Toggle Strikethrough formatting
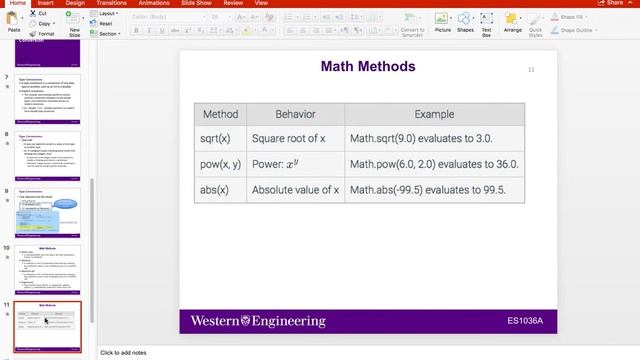The height and width of the screenshot is (360, 640). [175, 30]
